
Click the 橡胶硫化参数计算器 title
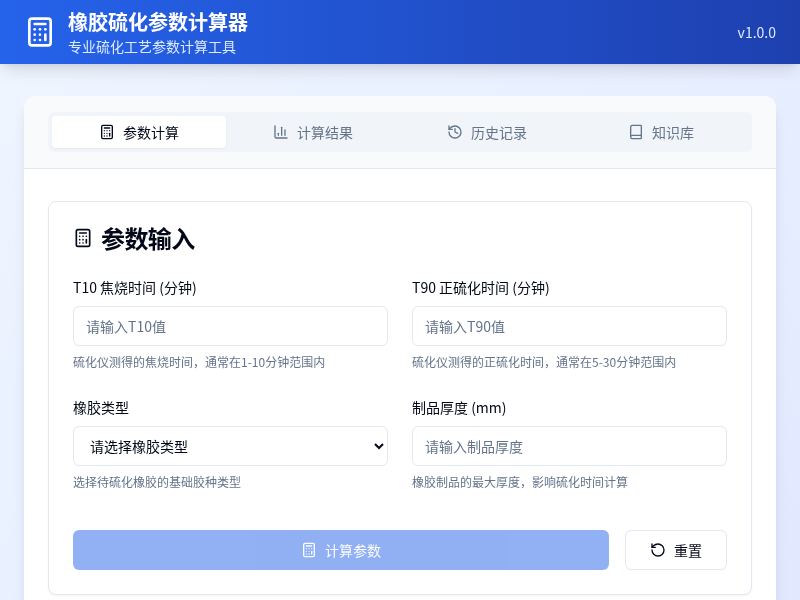pyautogui.click(x=158, y=22)
